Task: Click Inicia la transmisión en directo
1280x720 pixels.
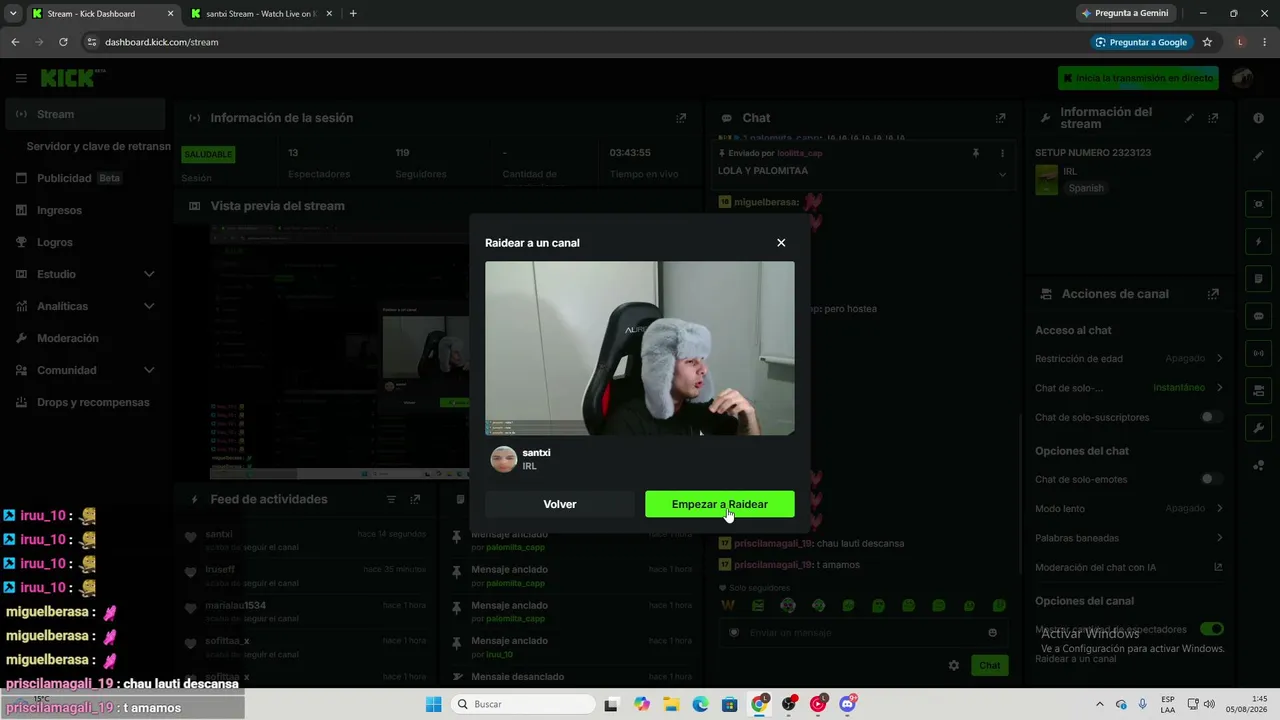Action: tap(1138, 78)
